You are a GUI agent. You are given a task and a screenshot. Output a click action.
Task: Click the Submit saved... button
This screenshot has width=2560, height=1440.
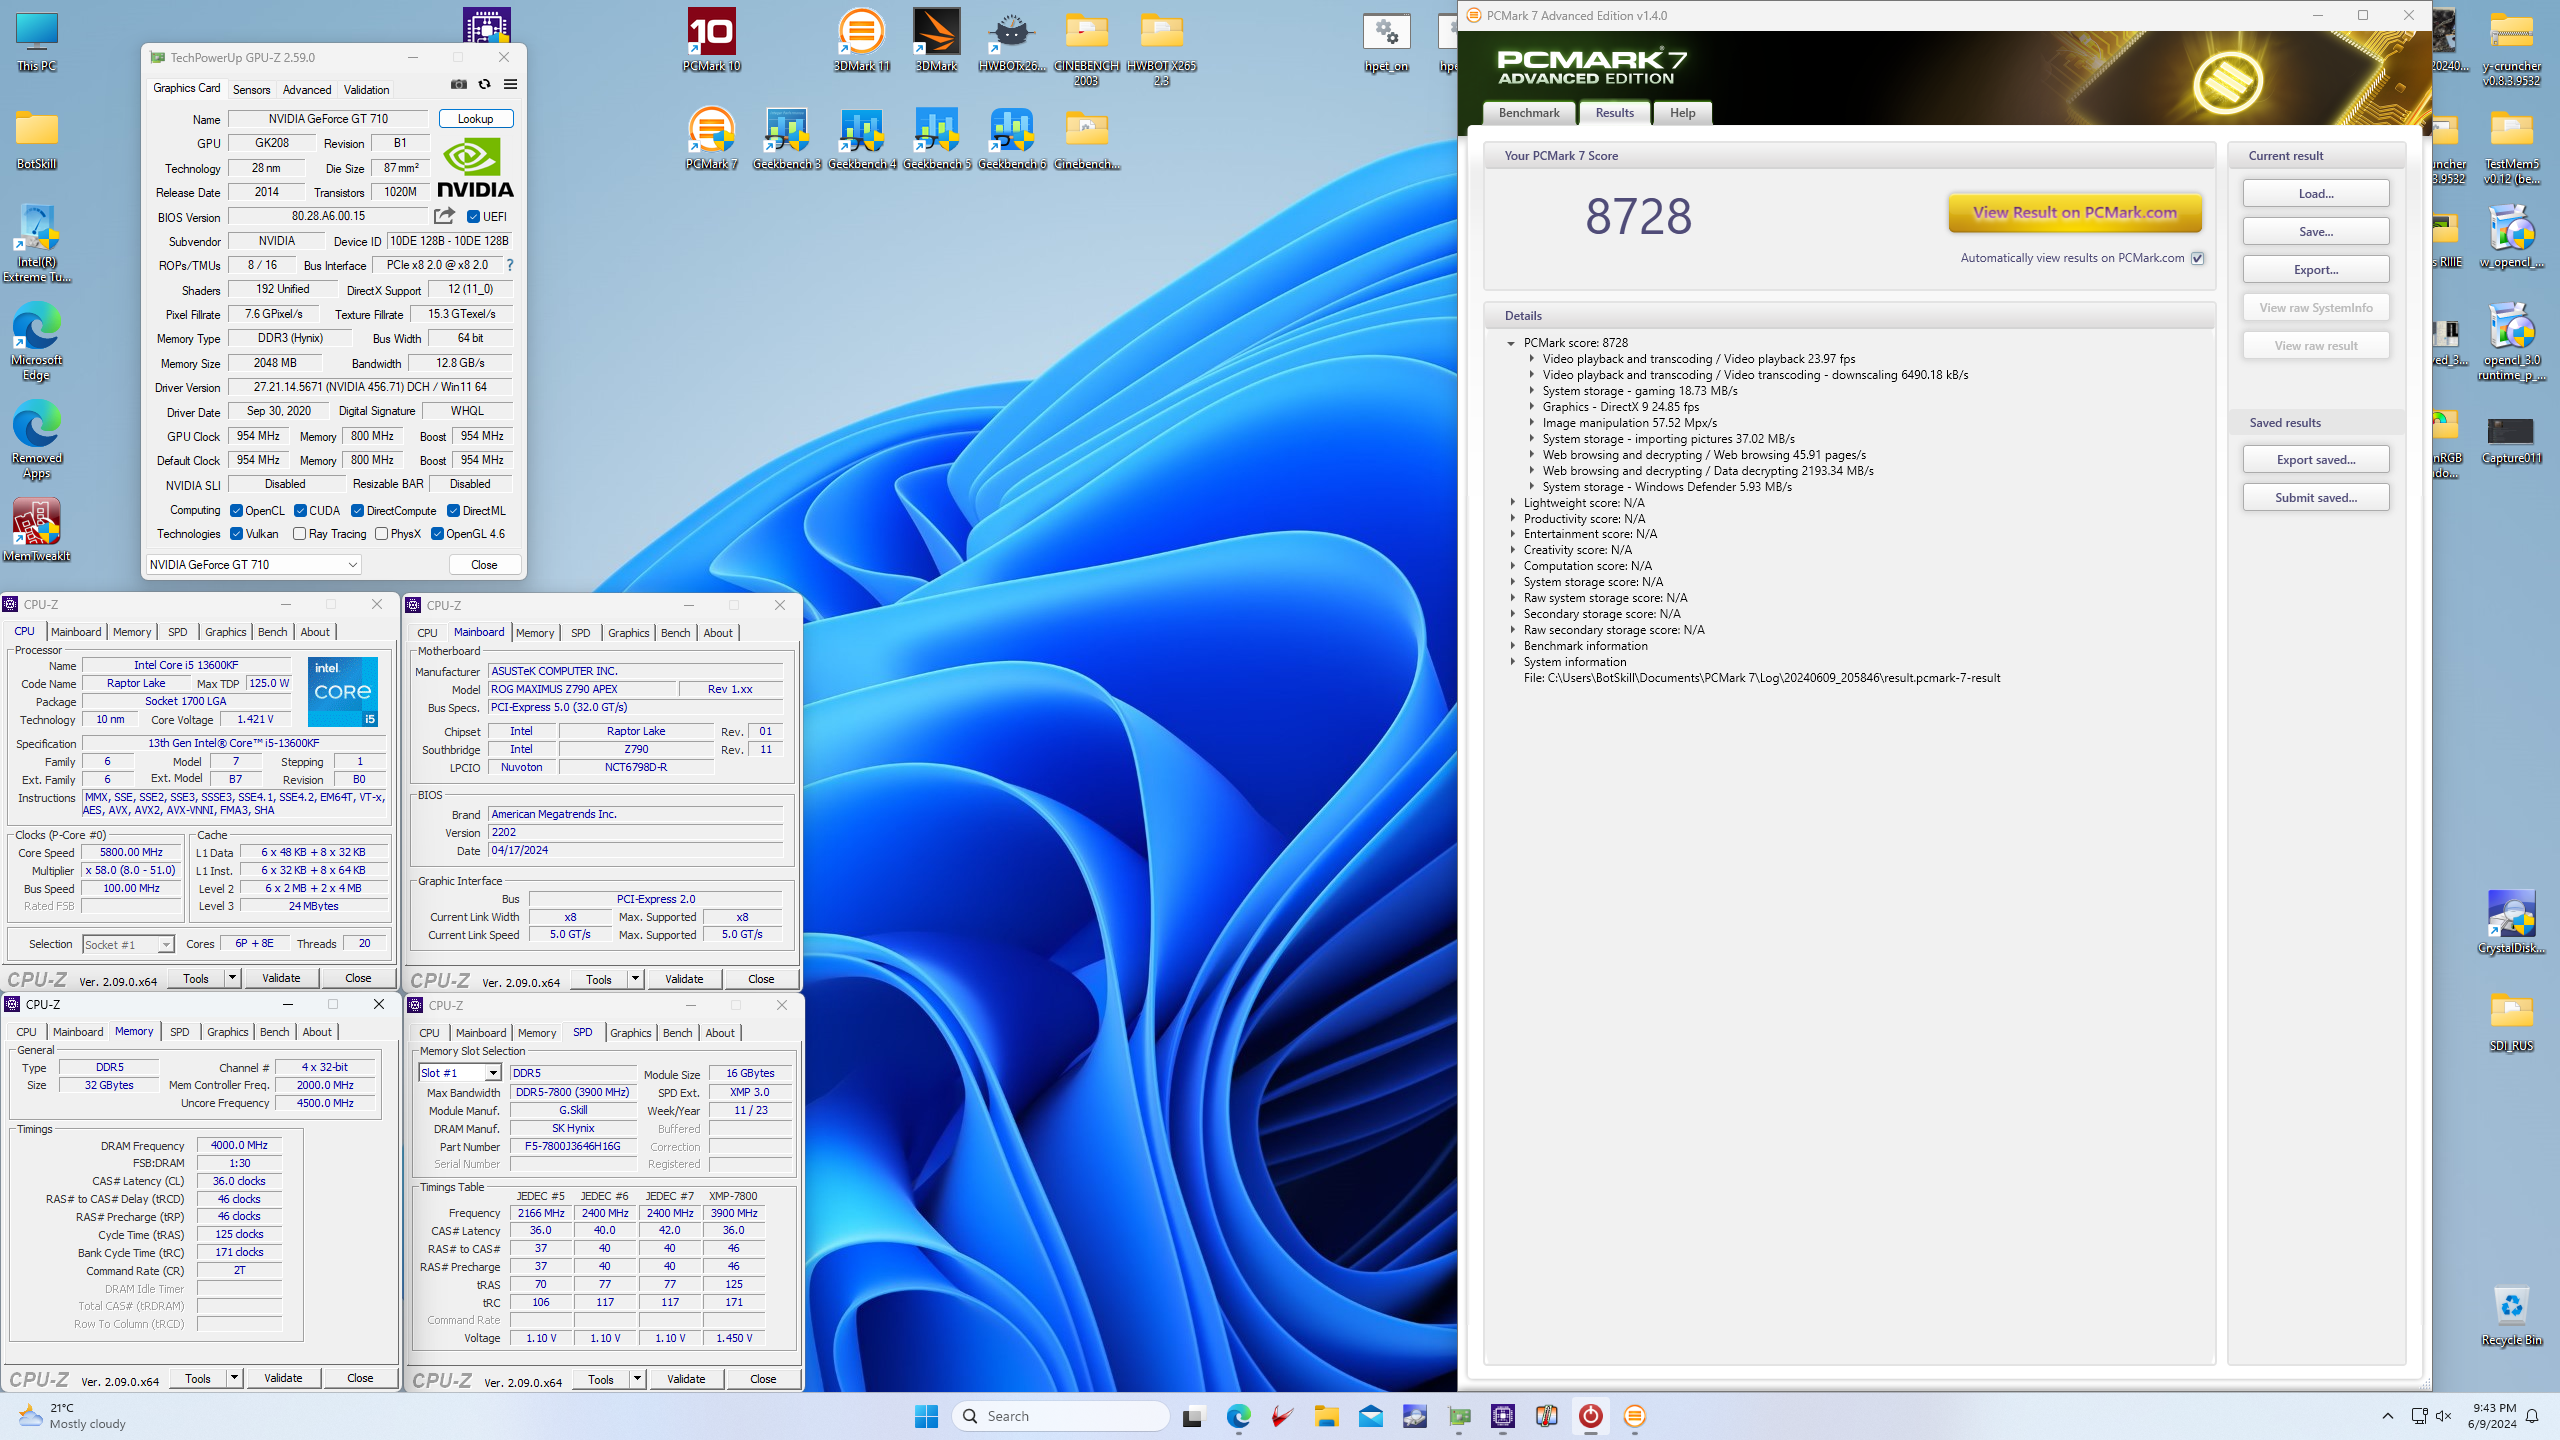[x=2316, y=497]
